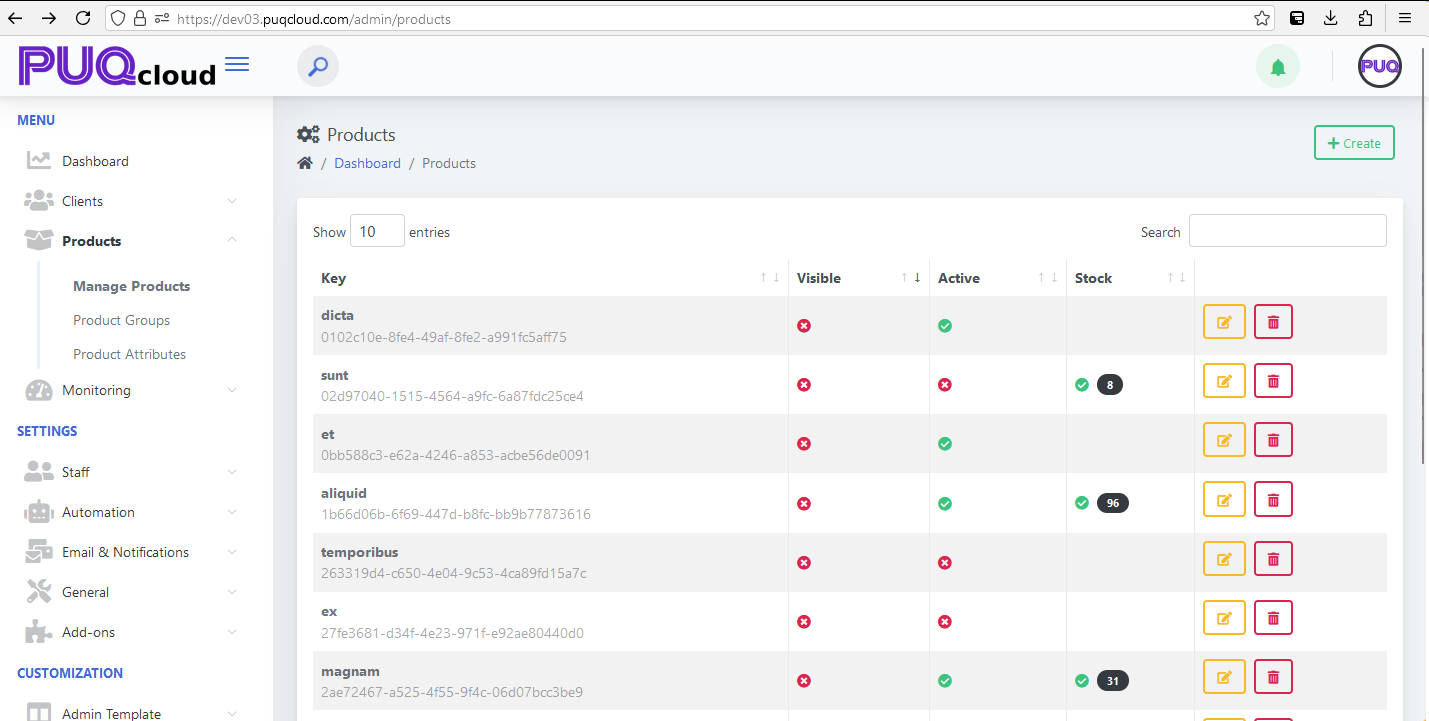
Task: Reload the page with refresh icon
Action: click(x=83, y=18)
